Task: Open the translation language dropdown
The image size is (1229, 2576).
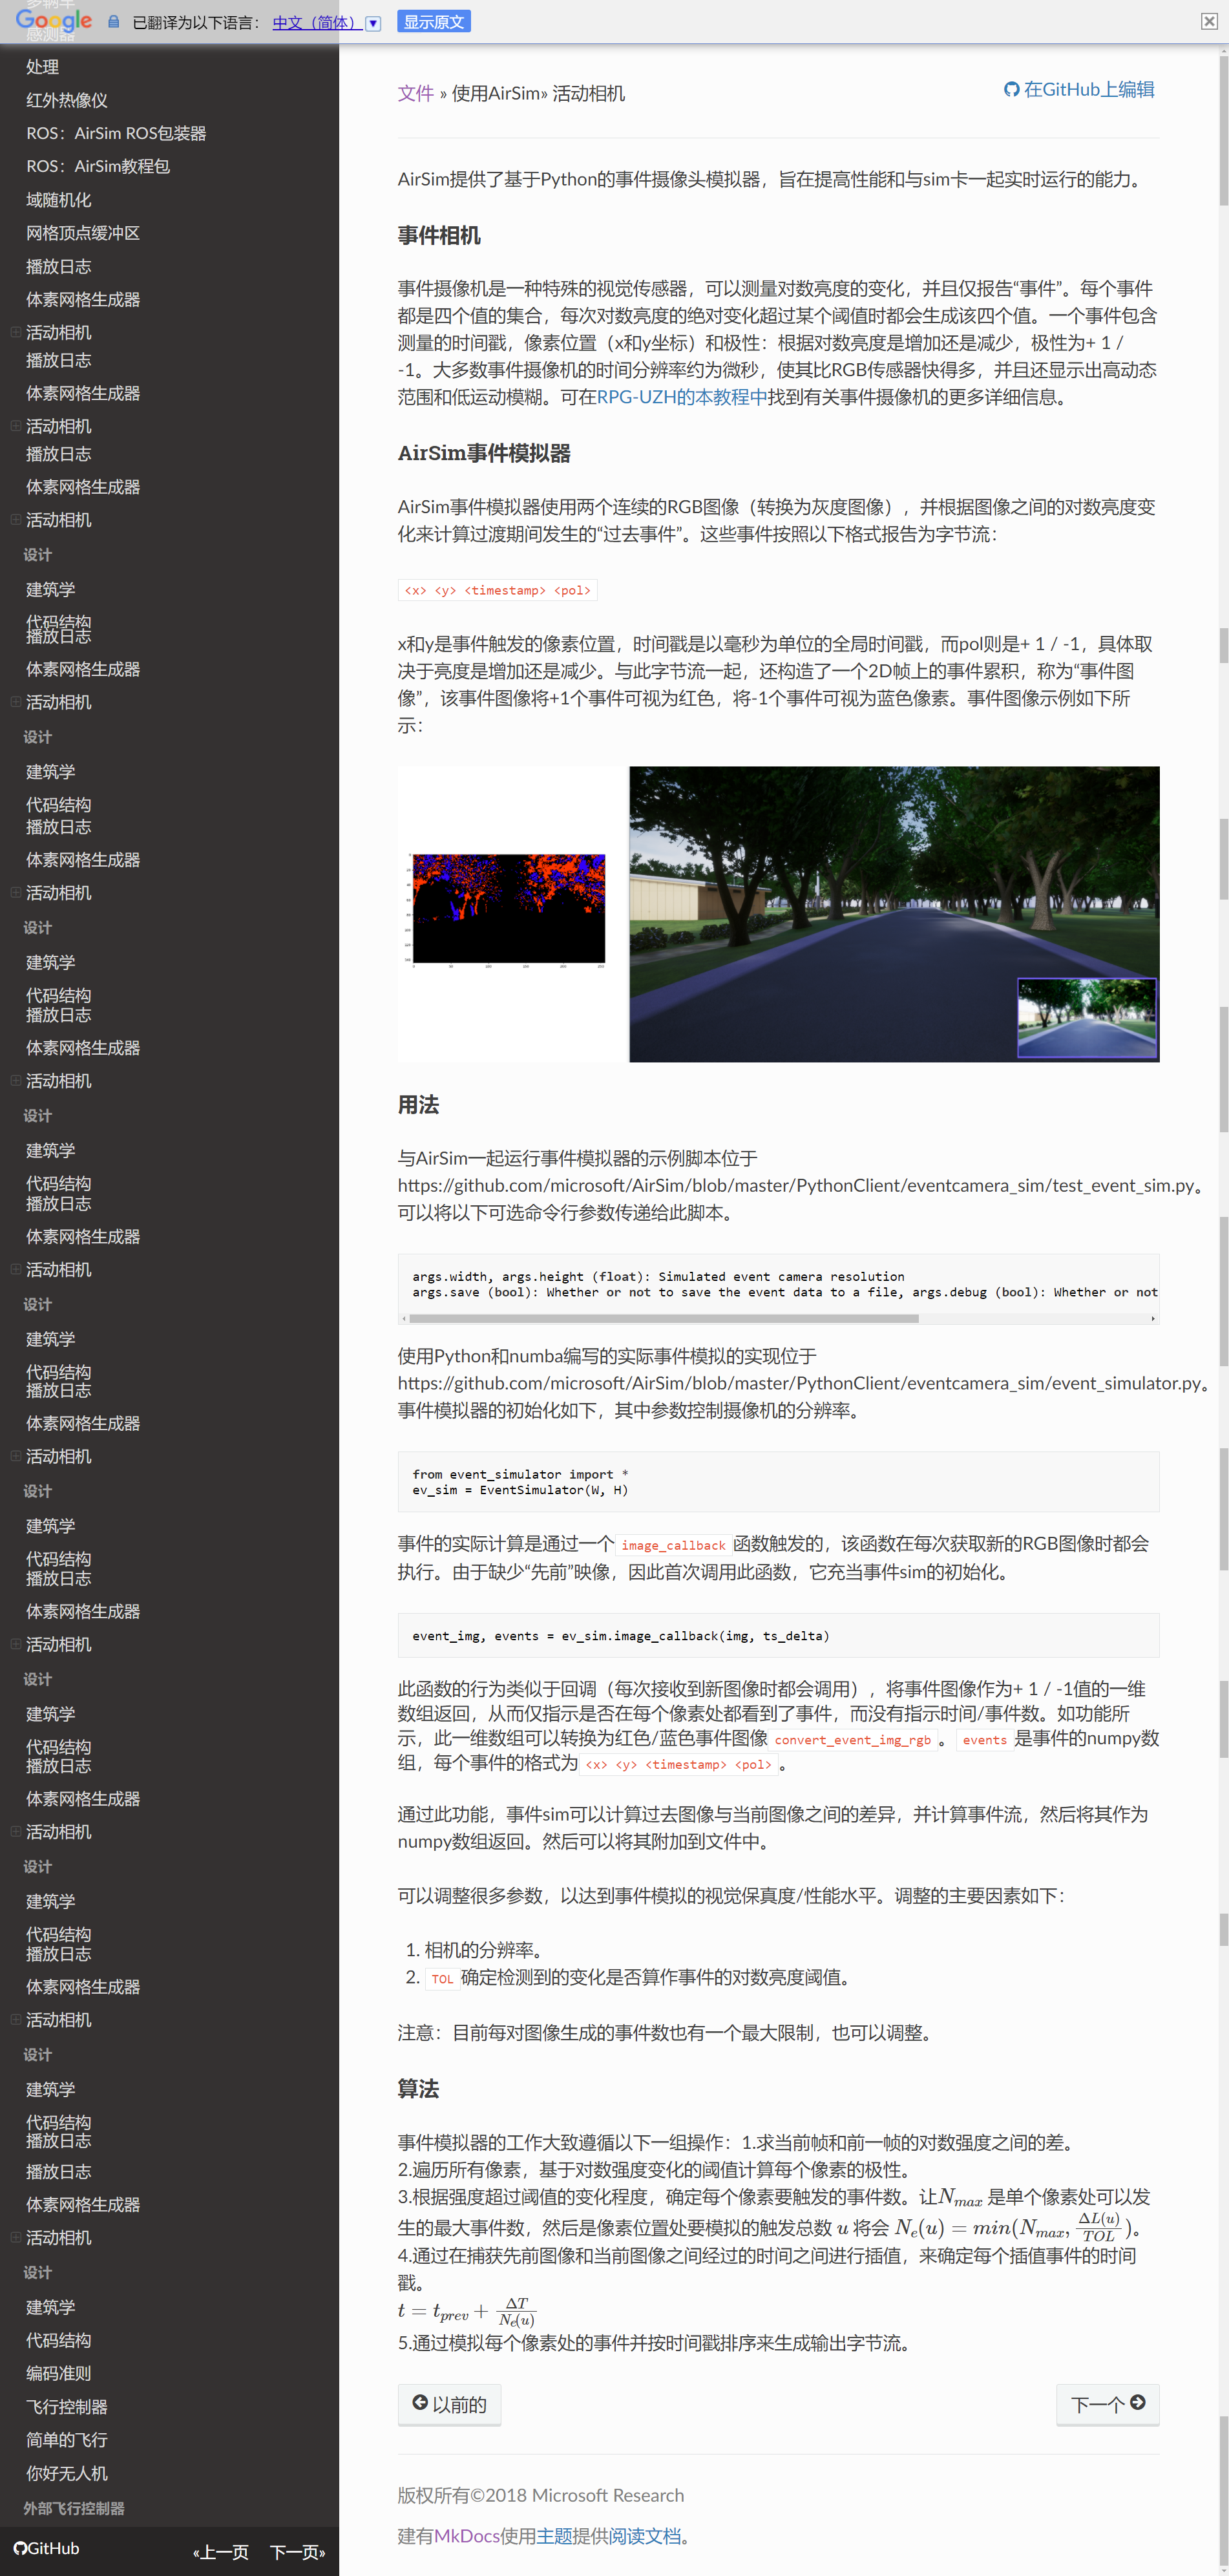Action: point(372,22)
